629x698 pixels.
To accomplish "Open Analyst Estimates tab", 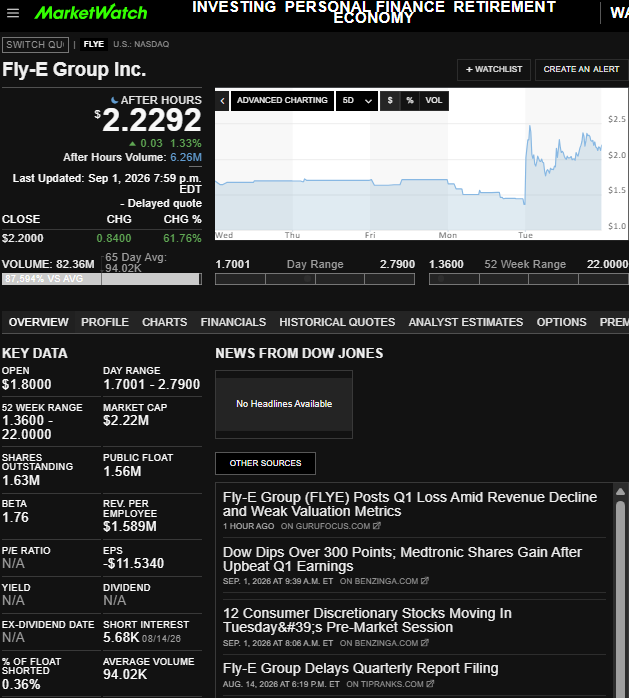I will (466, 322).
